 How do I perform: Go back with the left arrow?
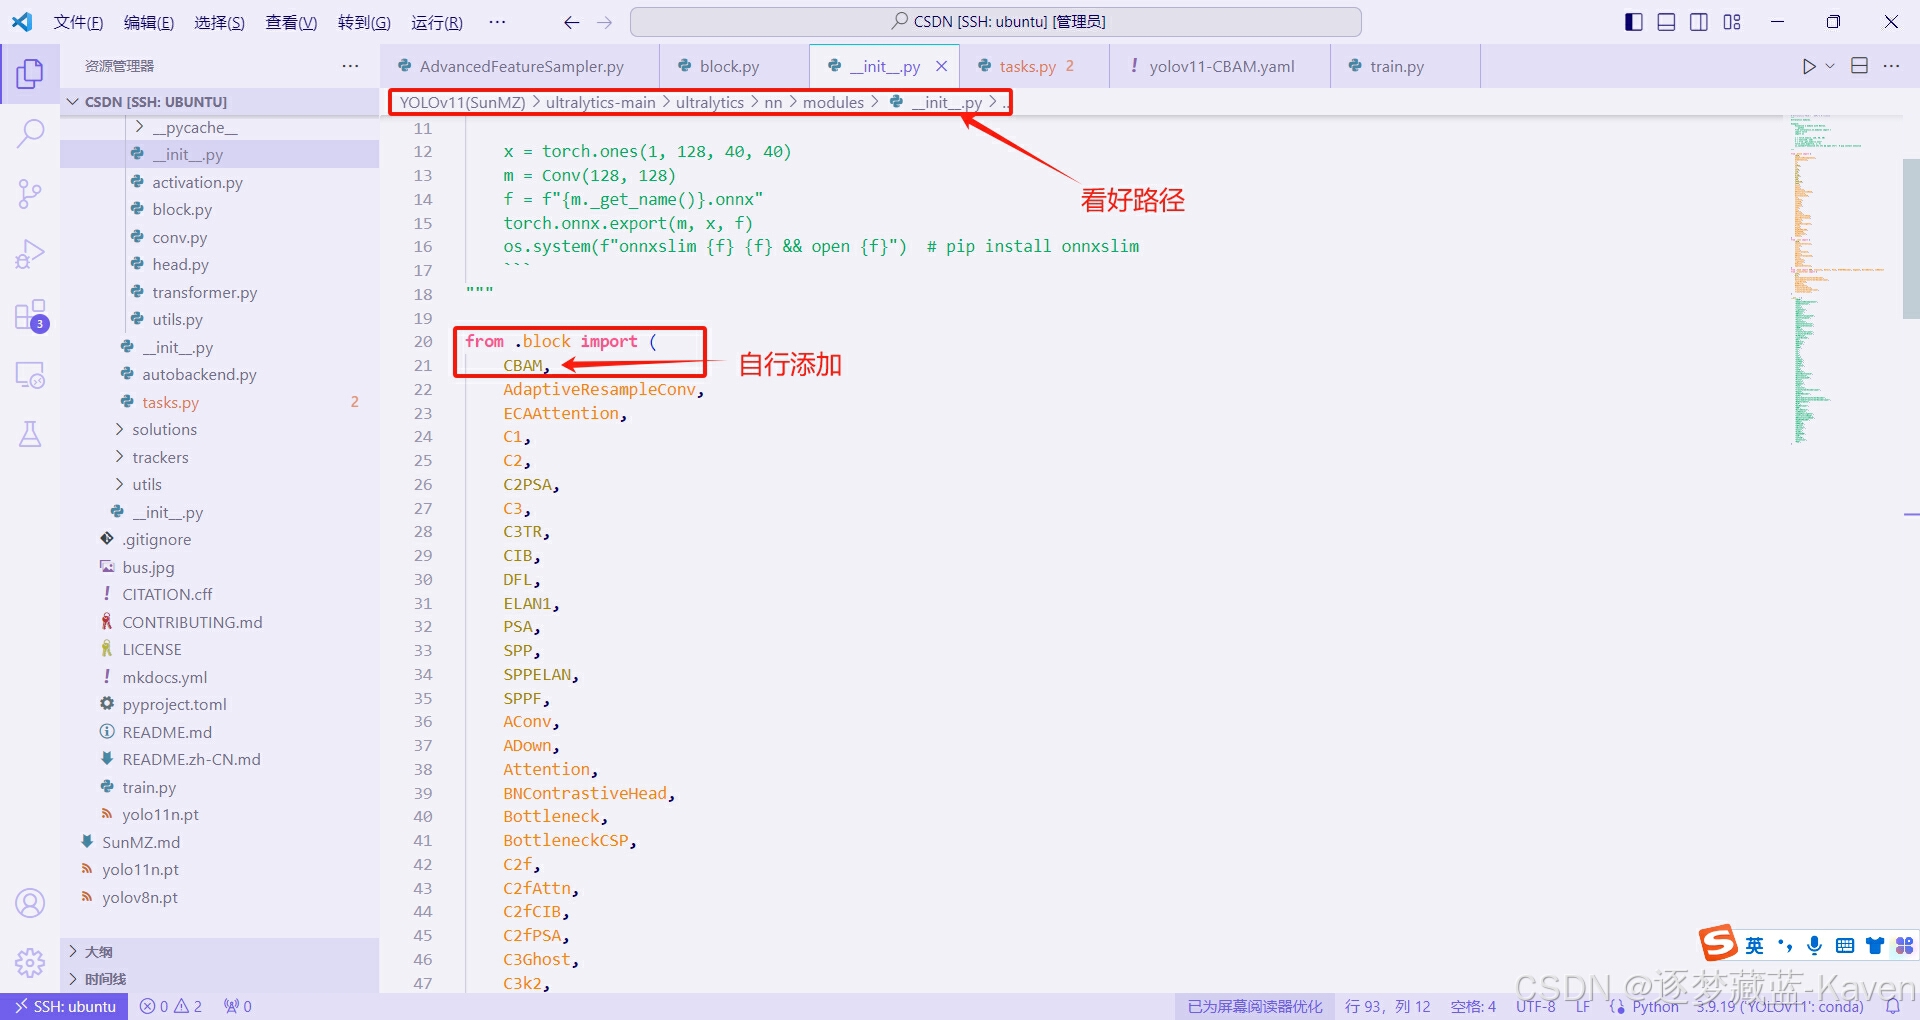tap(571, 22)
